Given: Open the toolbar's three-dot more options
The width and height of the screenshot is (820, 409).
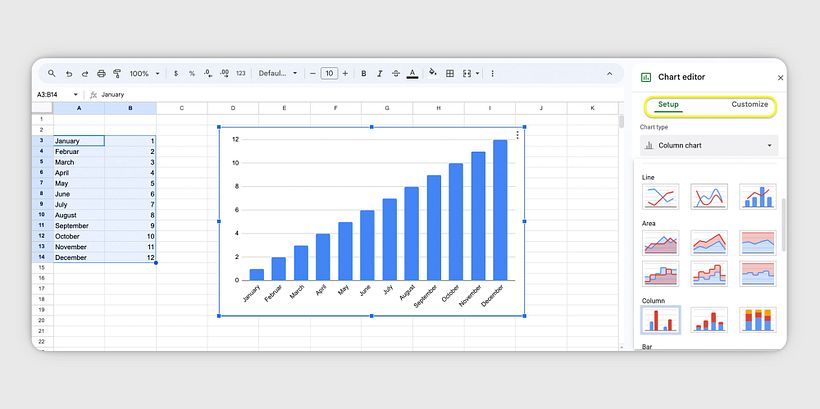Looking at the screenshot, I should click(492, 74).
